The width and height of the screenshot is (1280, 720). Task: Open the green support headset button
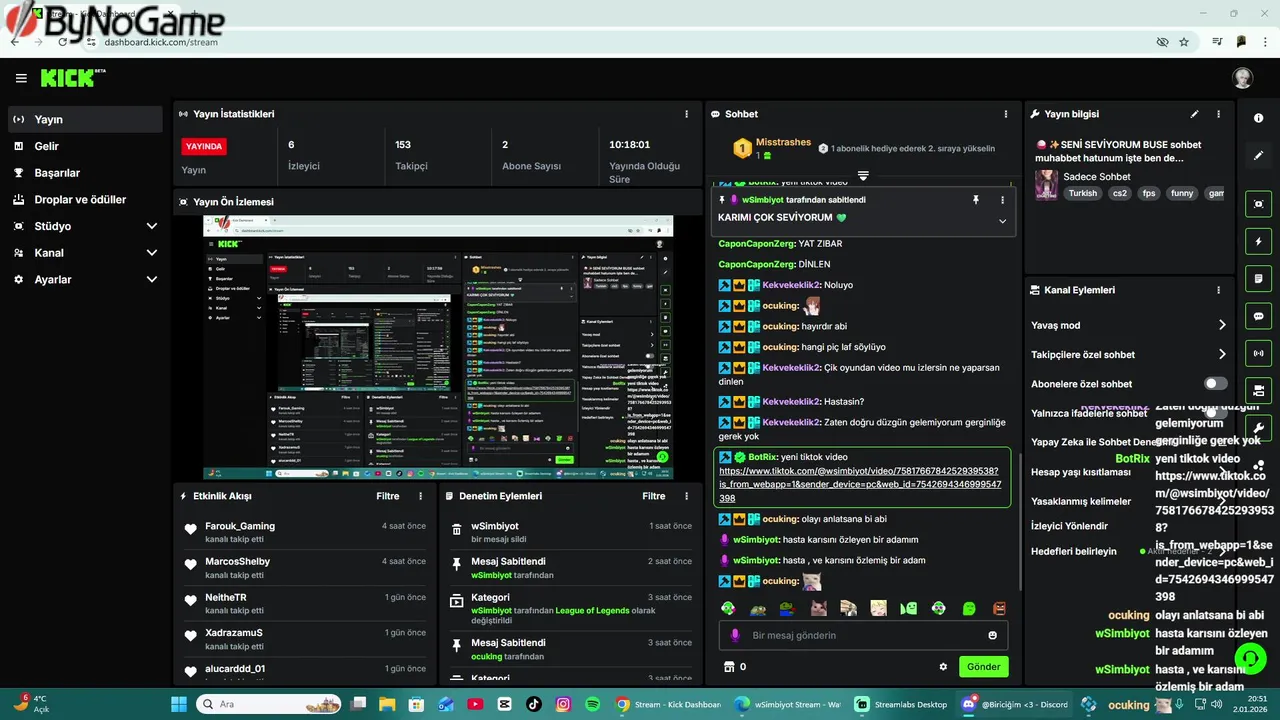coord(1250,657)
